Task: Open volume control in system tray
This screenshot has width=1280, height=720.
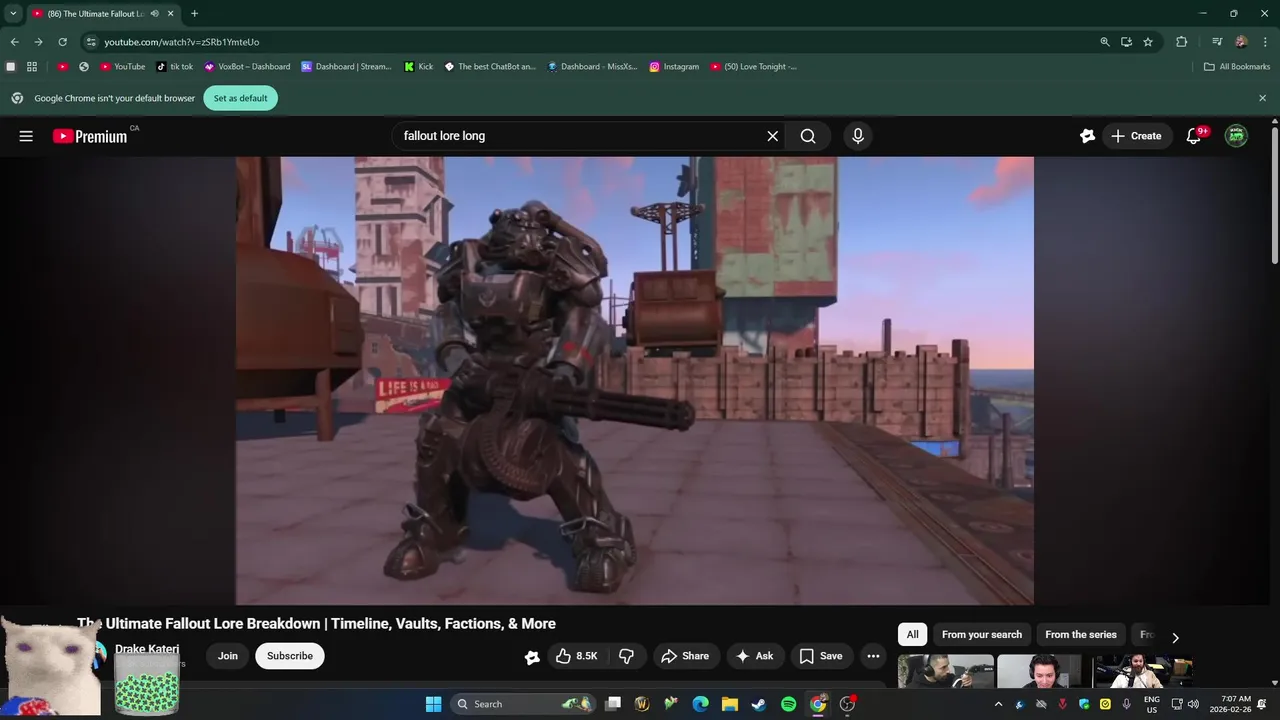Action: [x=1193, y=704]
